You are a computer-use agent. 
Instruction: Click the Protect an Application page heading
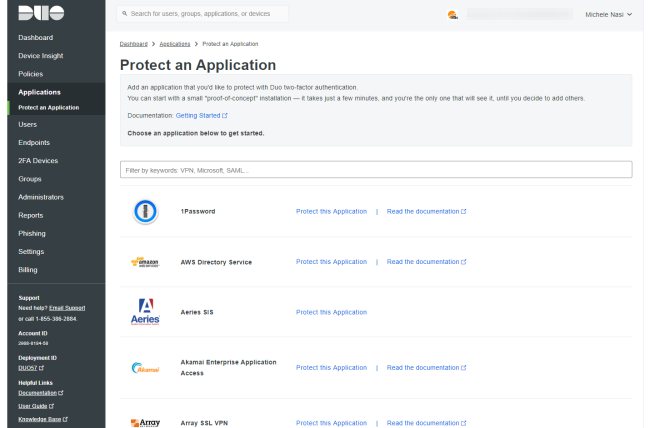click(x=198, y=65)
